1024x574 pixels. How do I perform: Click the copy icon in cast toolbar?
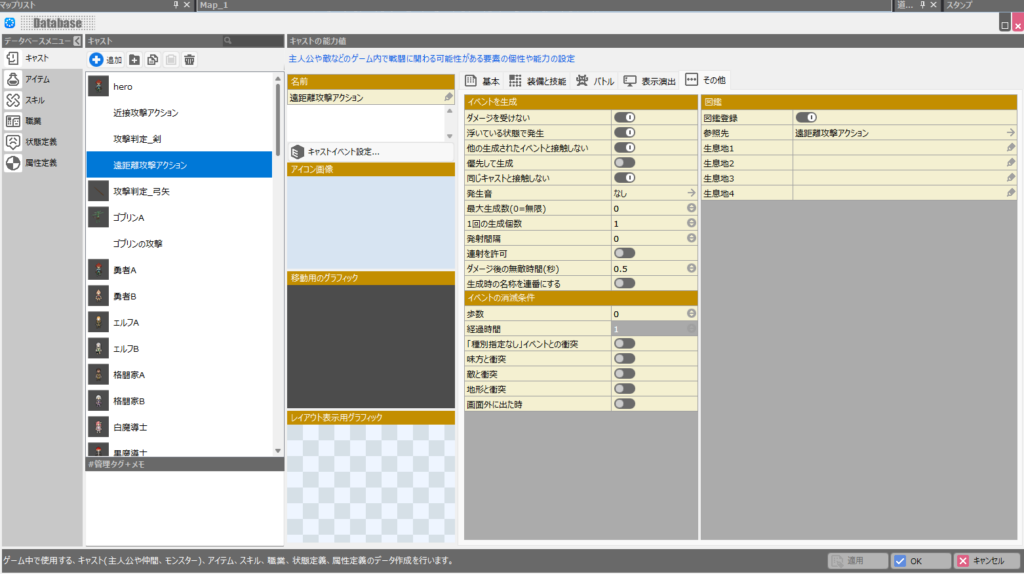(153, 60)
